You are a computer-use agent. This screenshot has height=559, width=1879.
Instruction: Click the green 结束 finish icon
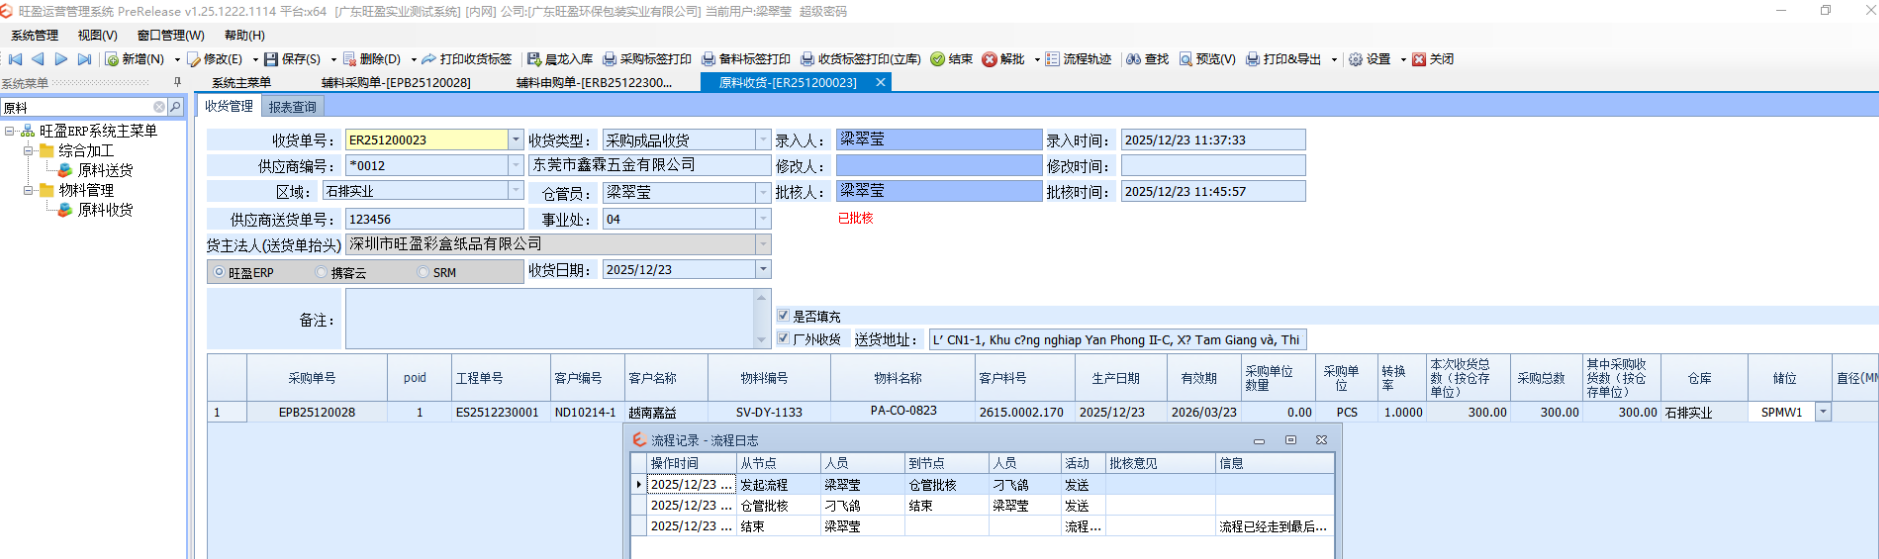click(x=937, y=59)
